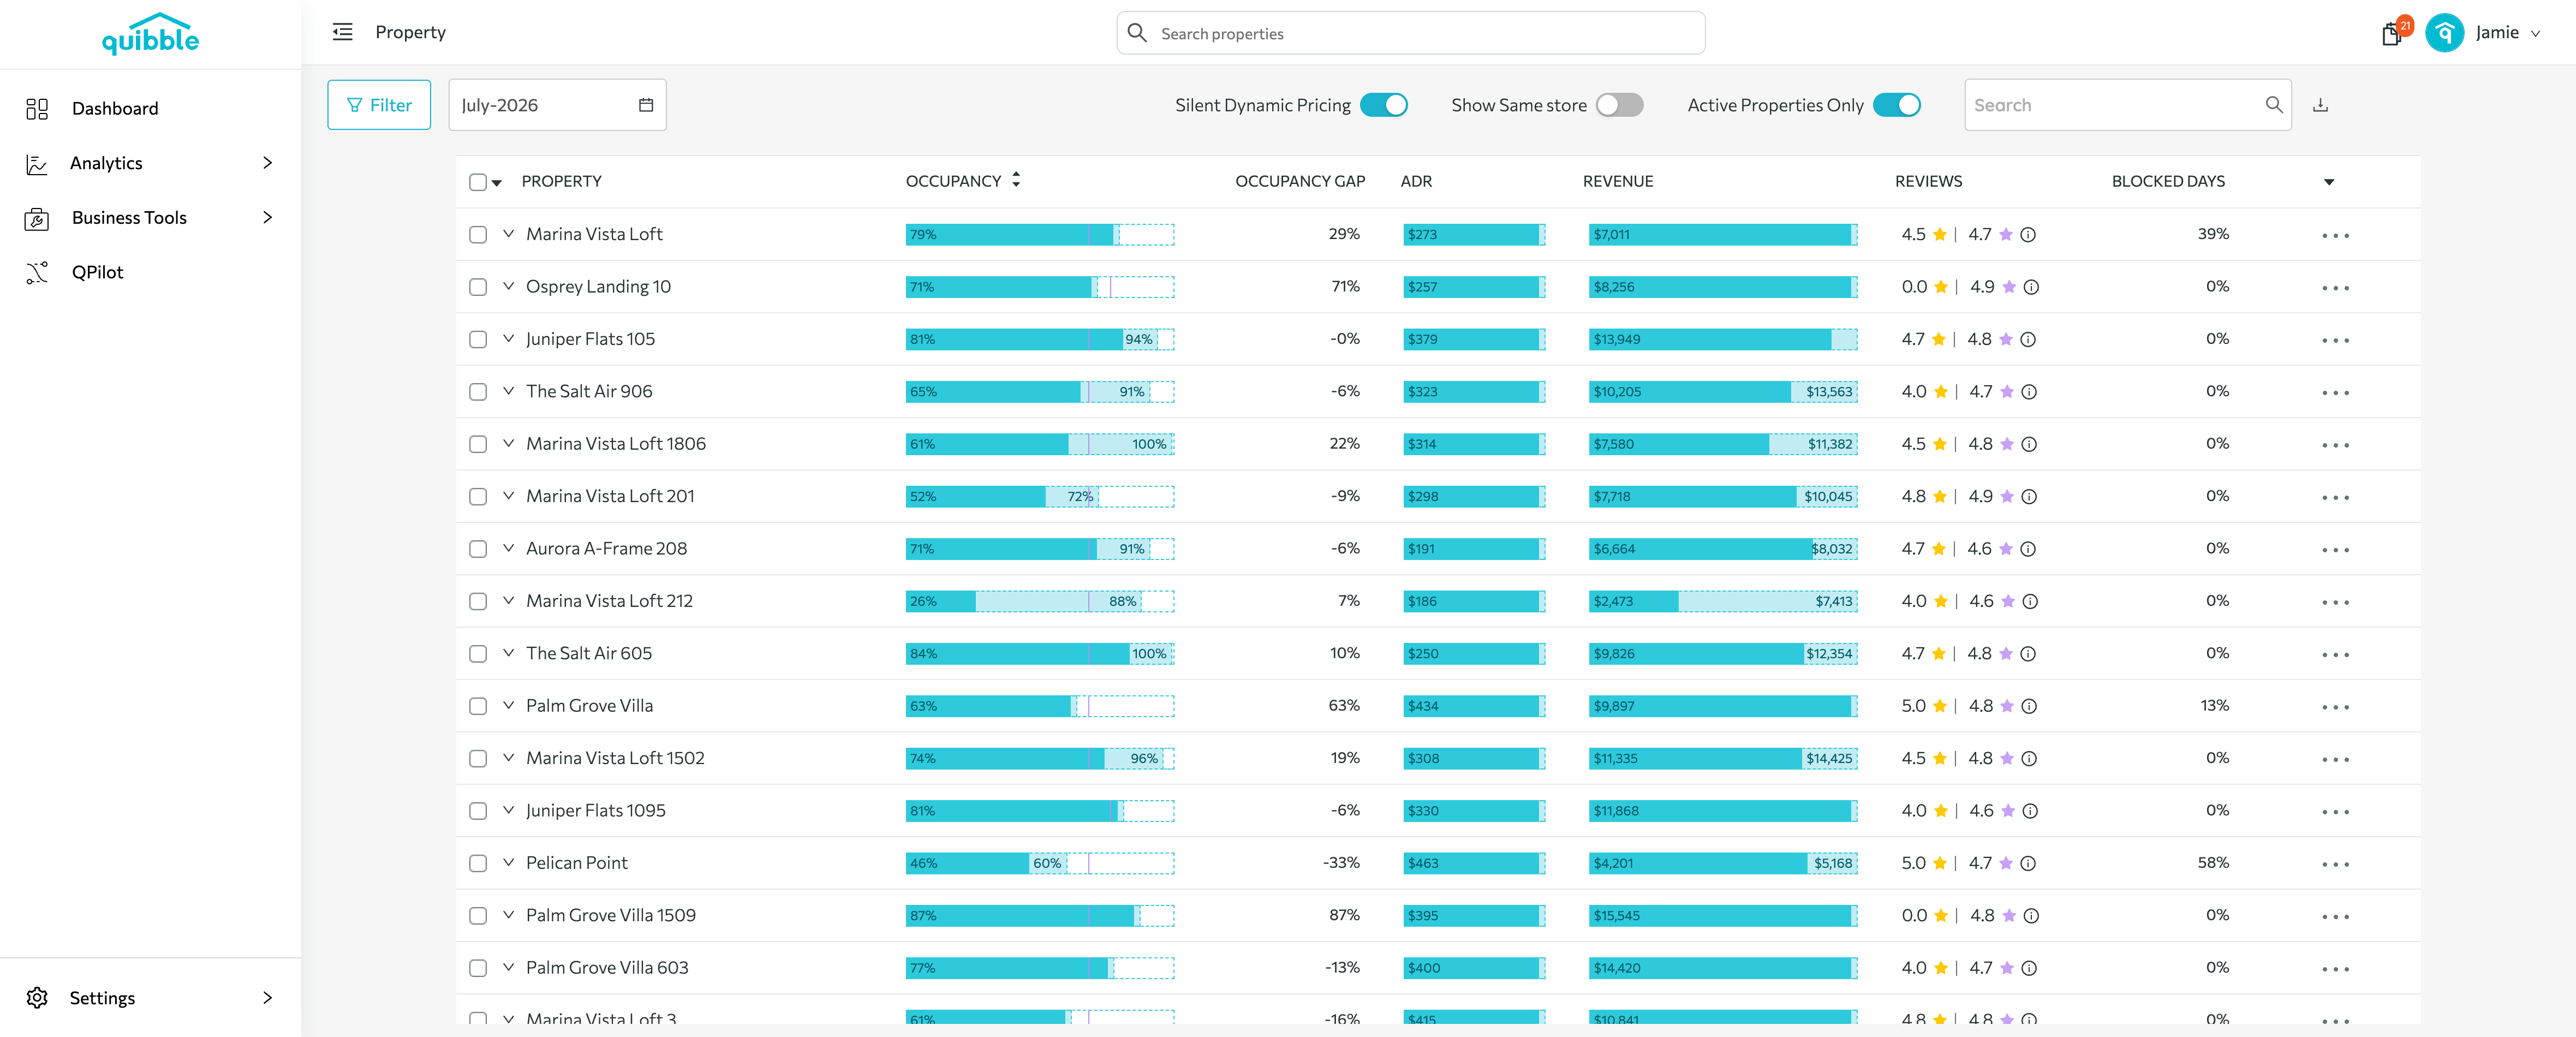Screen dimensions: 2576x1037
Task: Open the notifications clipboard icon
Action: (2391, 34)
